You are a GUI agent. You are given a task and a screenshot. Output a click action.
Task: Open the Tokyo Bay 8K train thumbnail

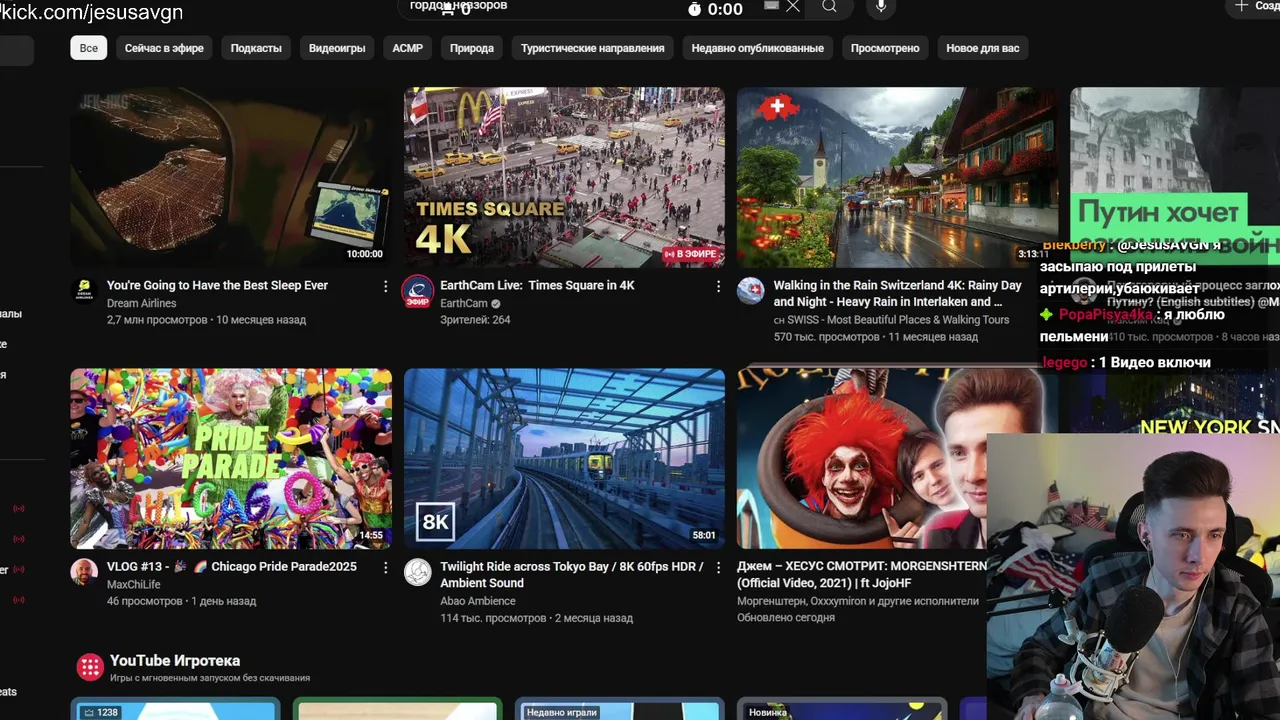pos(564,458)
